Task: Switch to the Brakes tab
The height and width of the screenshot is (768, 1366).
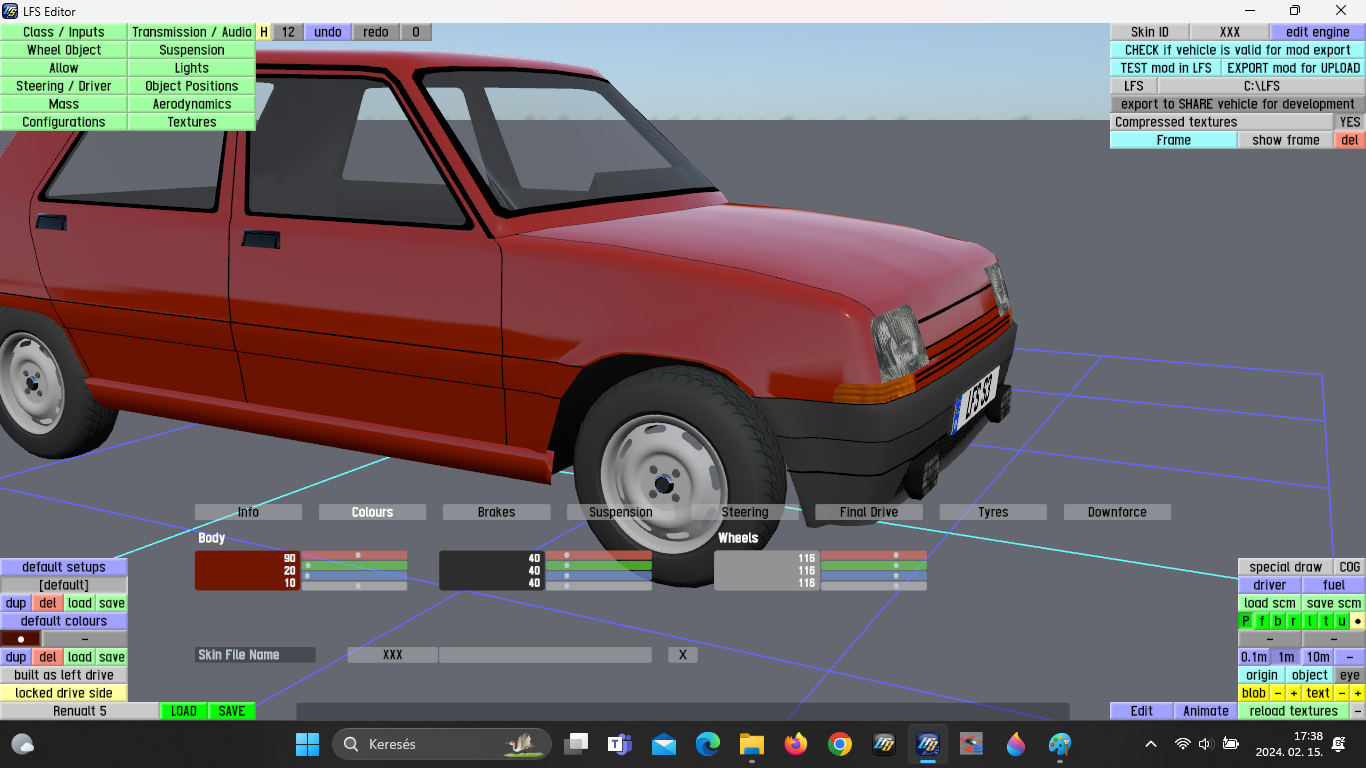Action: click(x=496, y=512)
